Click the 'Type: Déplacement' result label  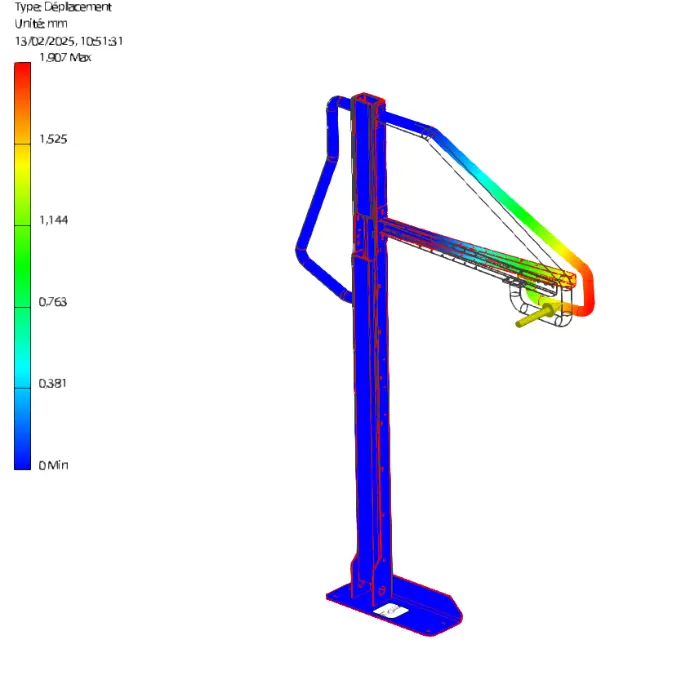63,7
